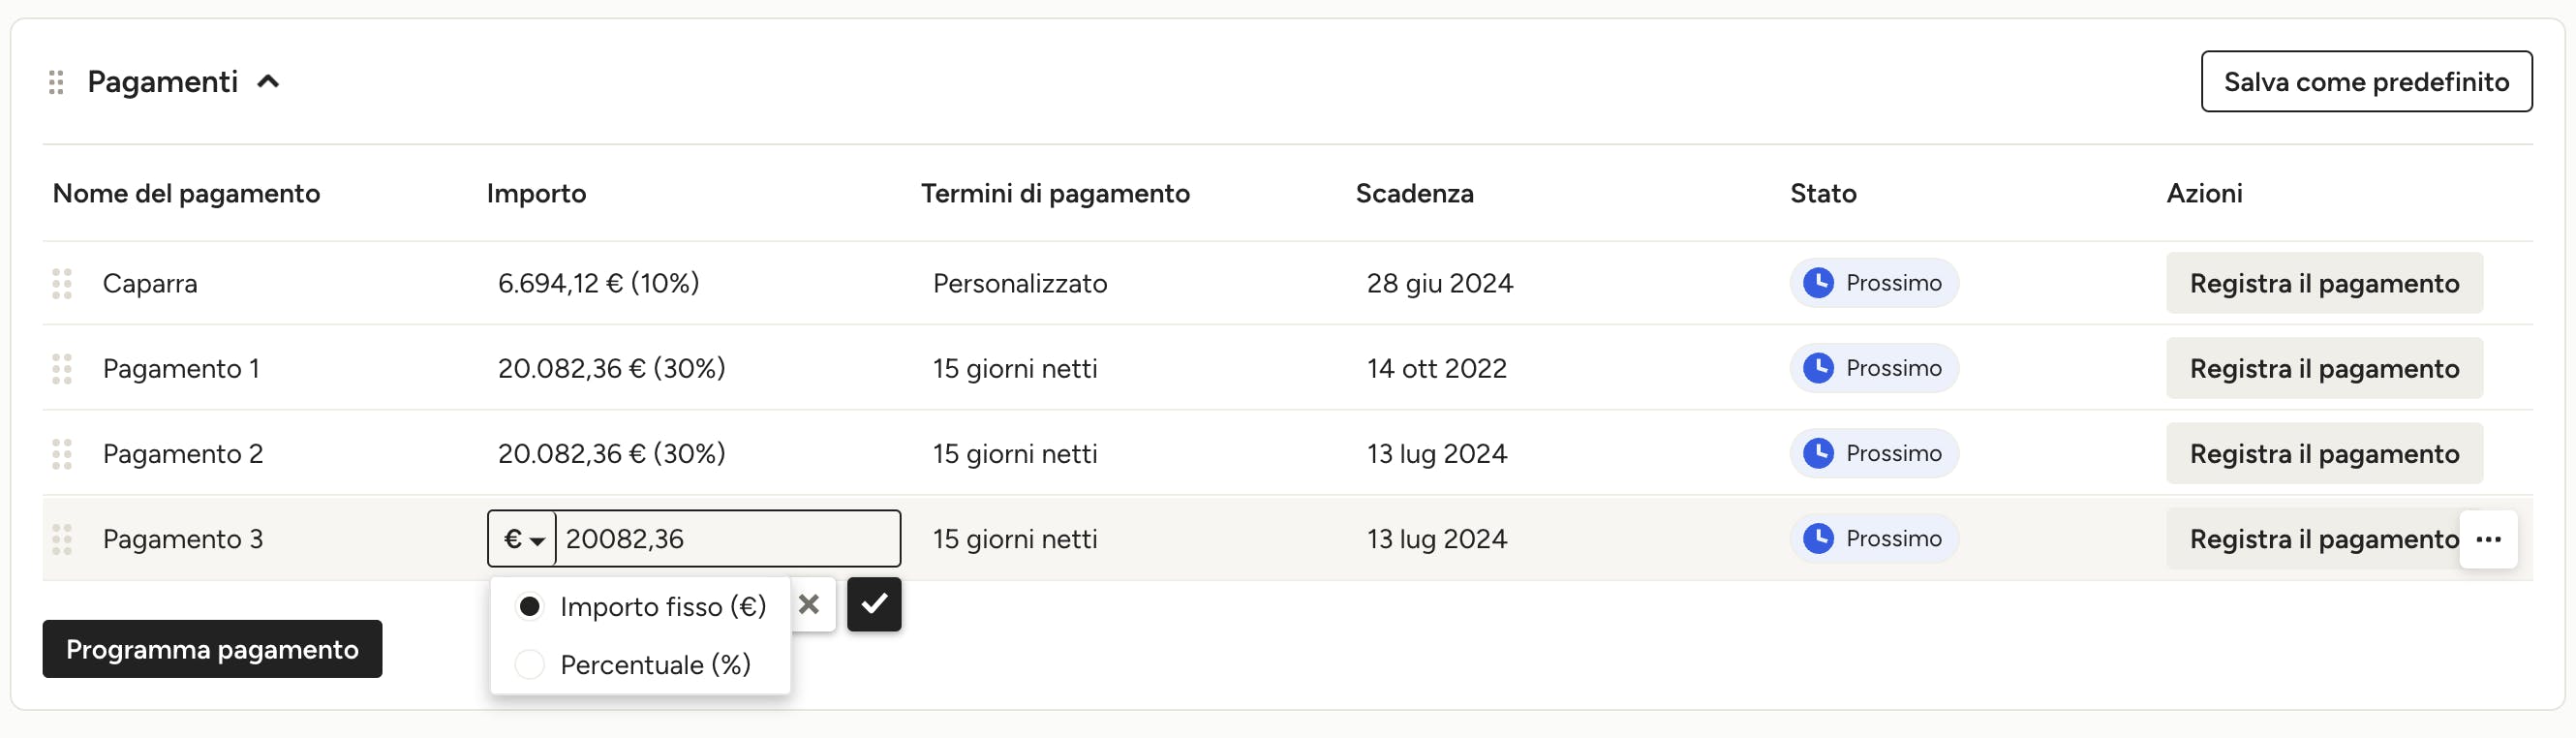Click Termini di pagamento for Pagamento 1
The image size is (2576, 738).
(x=1015, y=369)
